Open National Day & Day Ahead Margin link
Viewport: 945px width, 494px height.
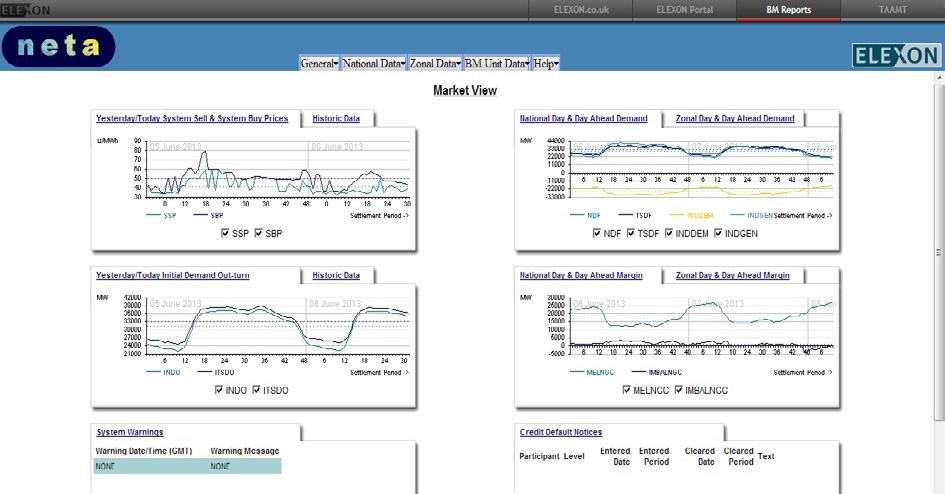pyautogui.click(x=581, y=275)
